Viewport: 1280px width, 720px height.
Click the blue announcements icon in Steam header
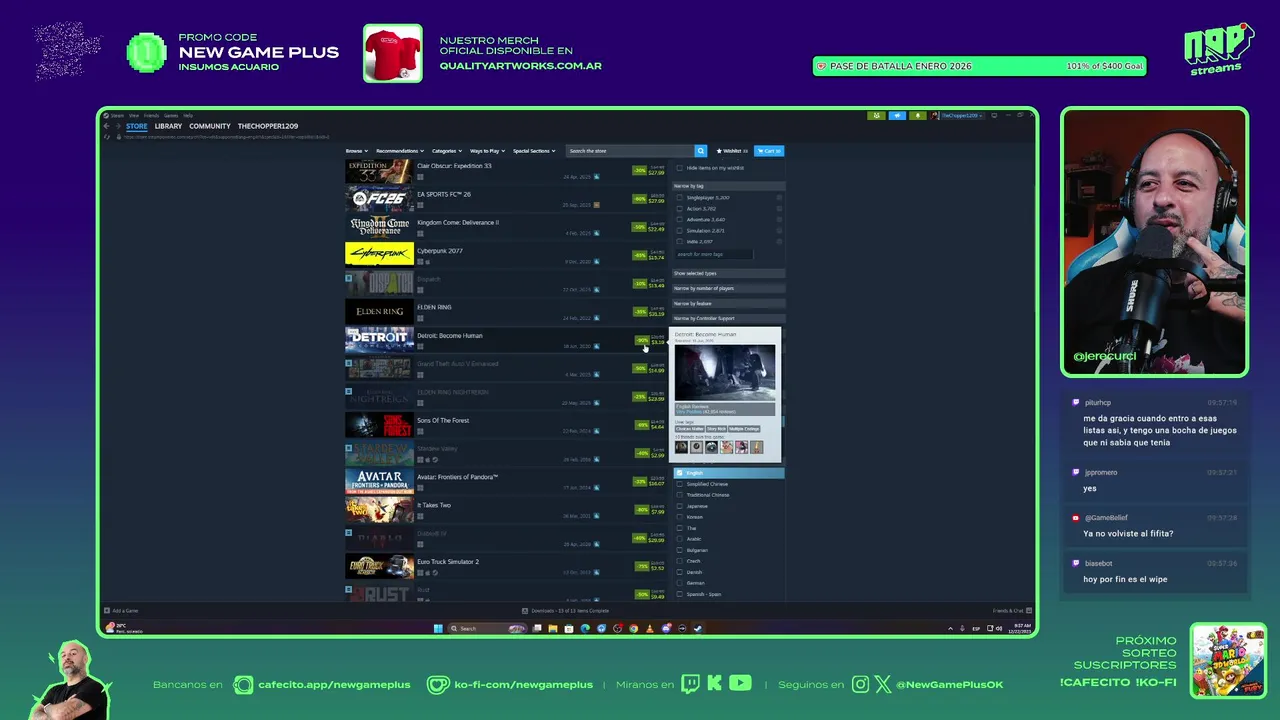897,115
